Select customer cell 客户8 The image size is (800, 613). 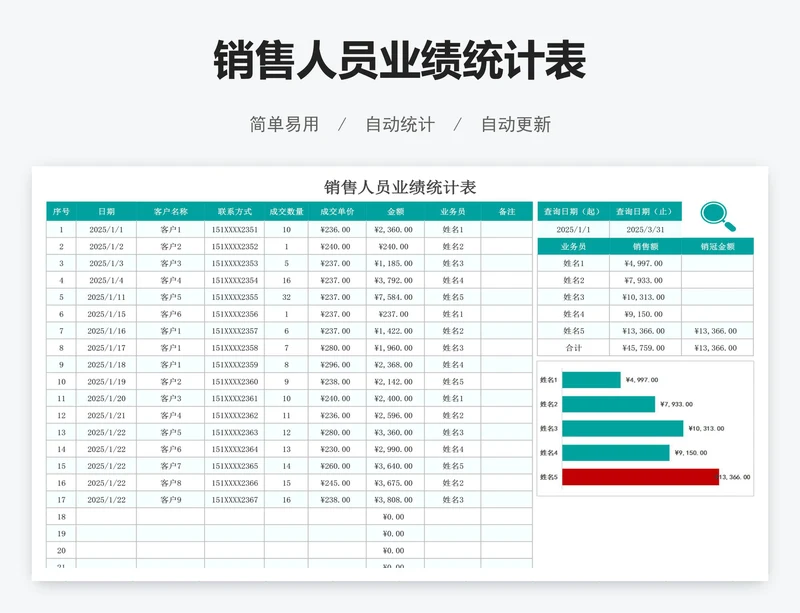[x=170, y=483]
